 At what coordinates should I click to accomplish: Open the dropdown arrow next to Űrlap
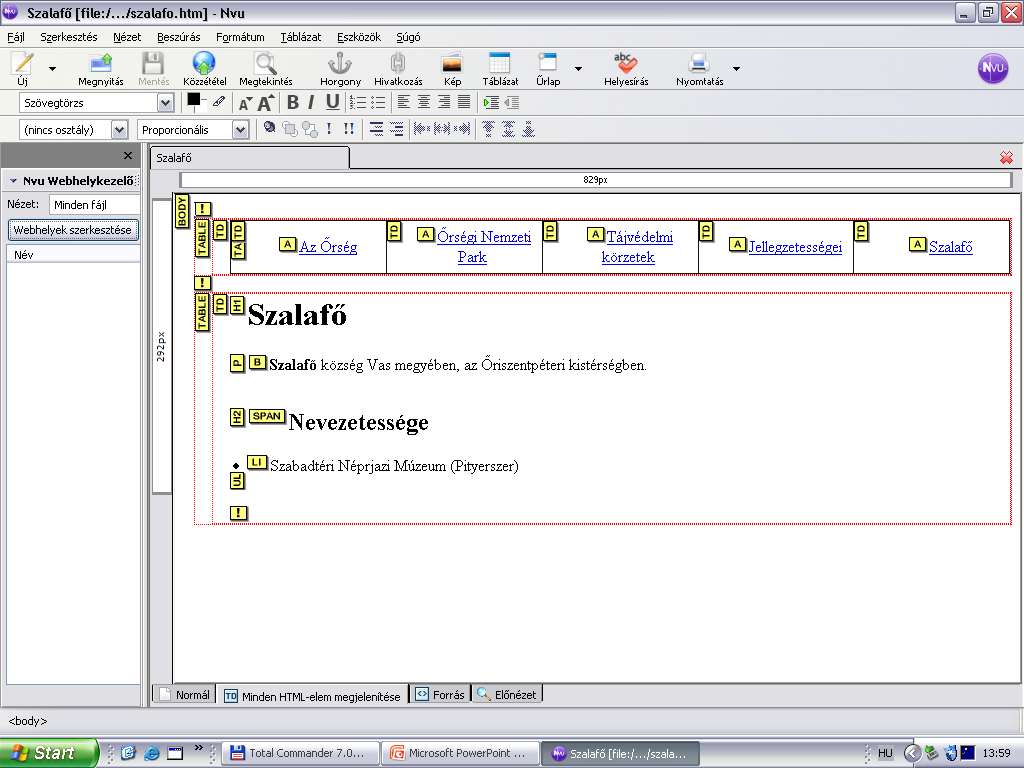(579, 69)
